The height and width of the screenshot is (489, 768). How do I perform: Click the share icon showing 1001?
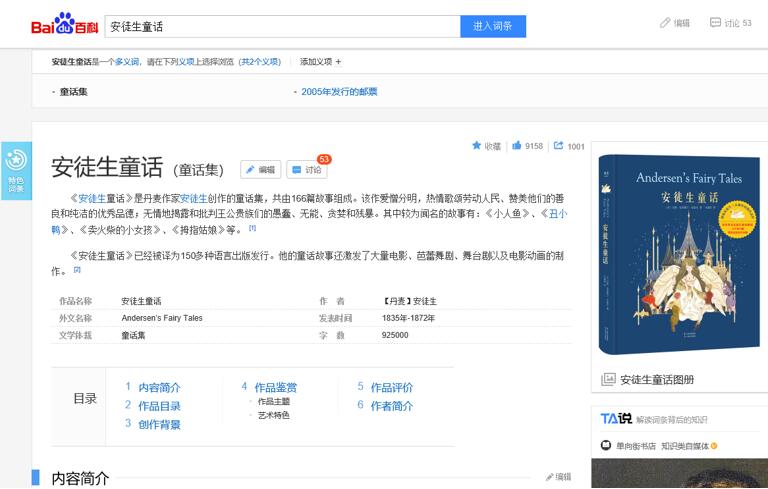558,146
